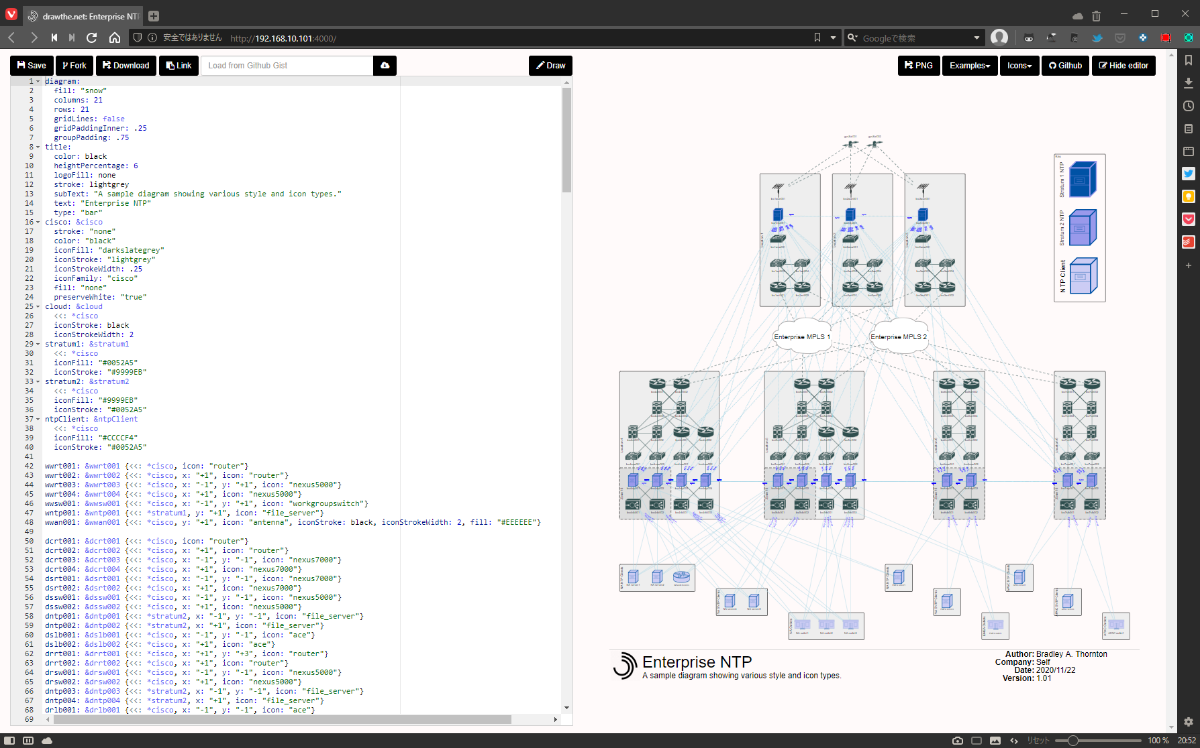Open the Downloads panel in sidebar

coord(1188,83)
